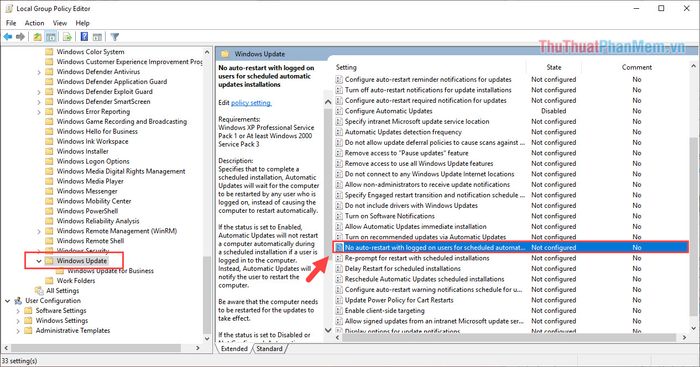Collapse the Windows Update tree node
The height and width of the screenshot is (367, 700).
tap(39, 261)
